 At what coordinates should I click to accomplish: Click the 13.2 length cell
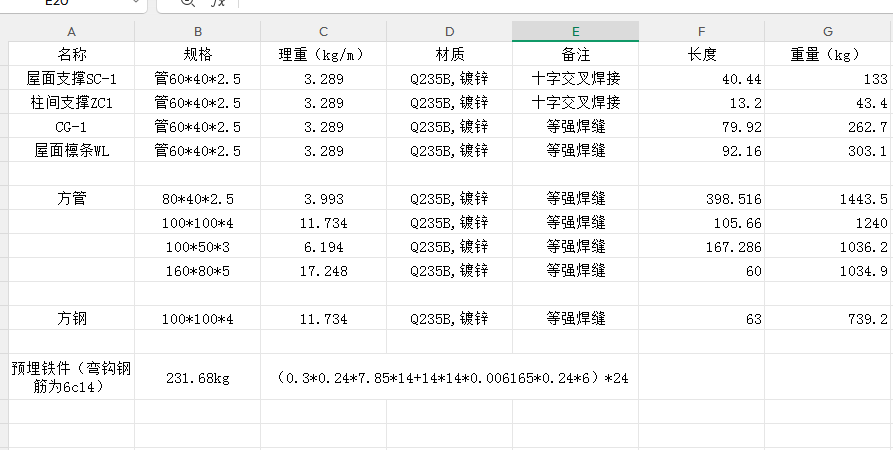[x=701, y=102]
